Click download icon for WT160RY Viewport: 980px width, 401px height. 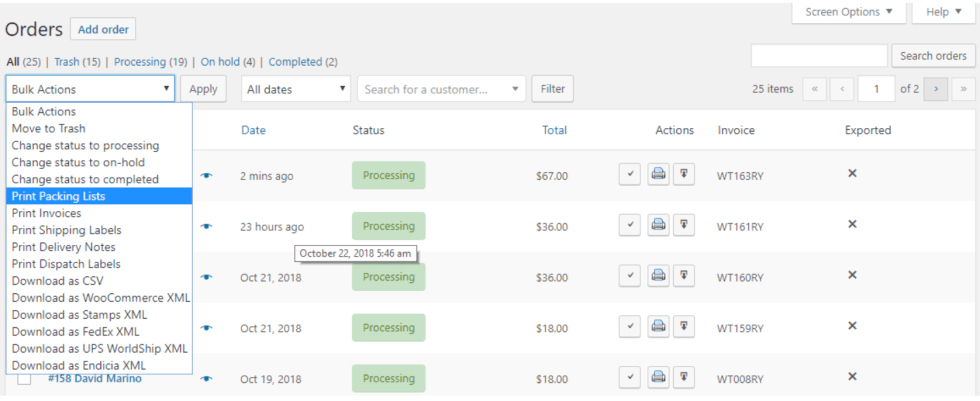pyautogui.click(x=684, y=276)
